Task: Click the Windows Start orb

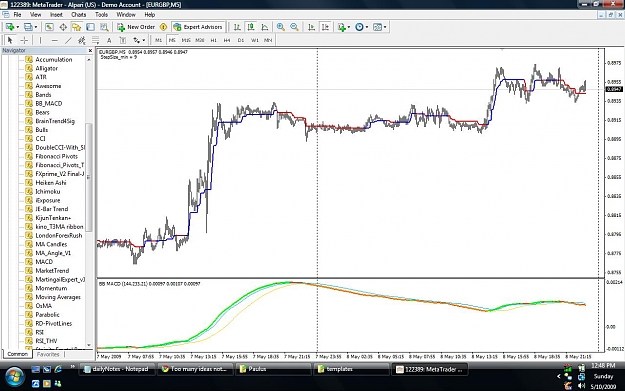Action: (14, 376)
